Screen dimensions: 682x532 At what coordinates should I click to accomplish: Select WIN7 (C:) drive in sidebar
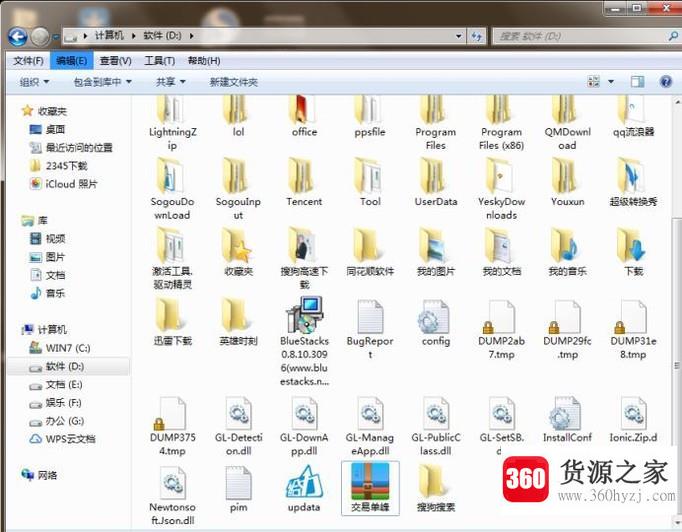point(59,348)
